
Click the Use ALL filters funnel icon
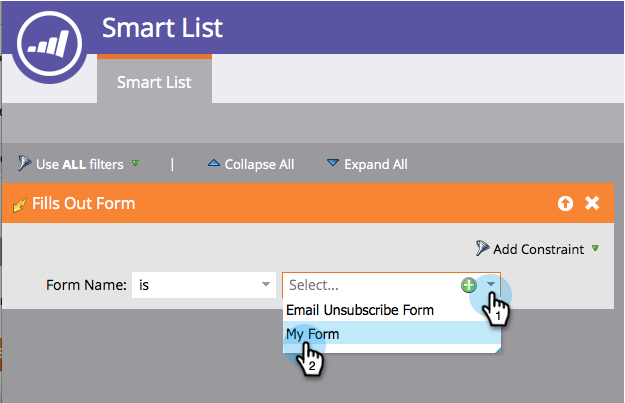point(24,164)
